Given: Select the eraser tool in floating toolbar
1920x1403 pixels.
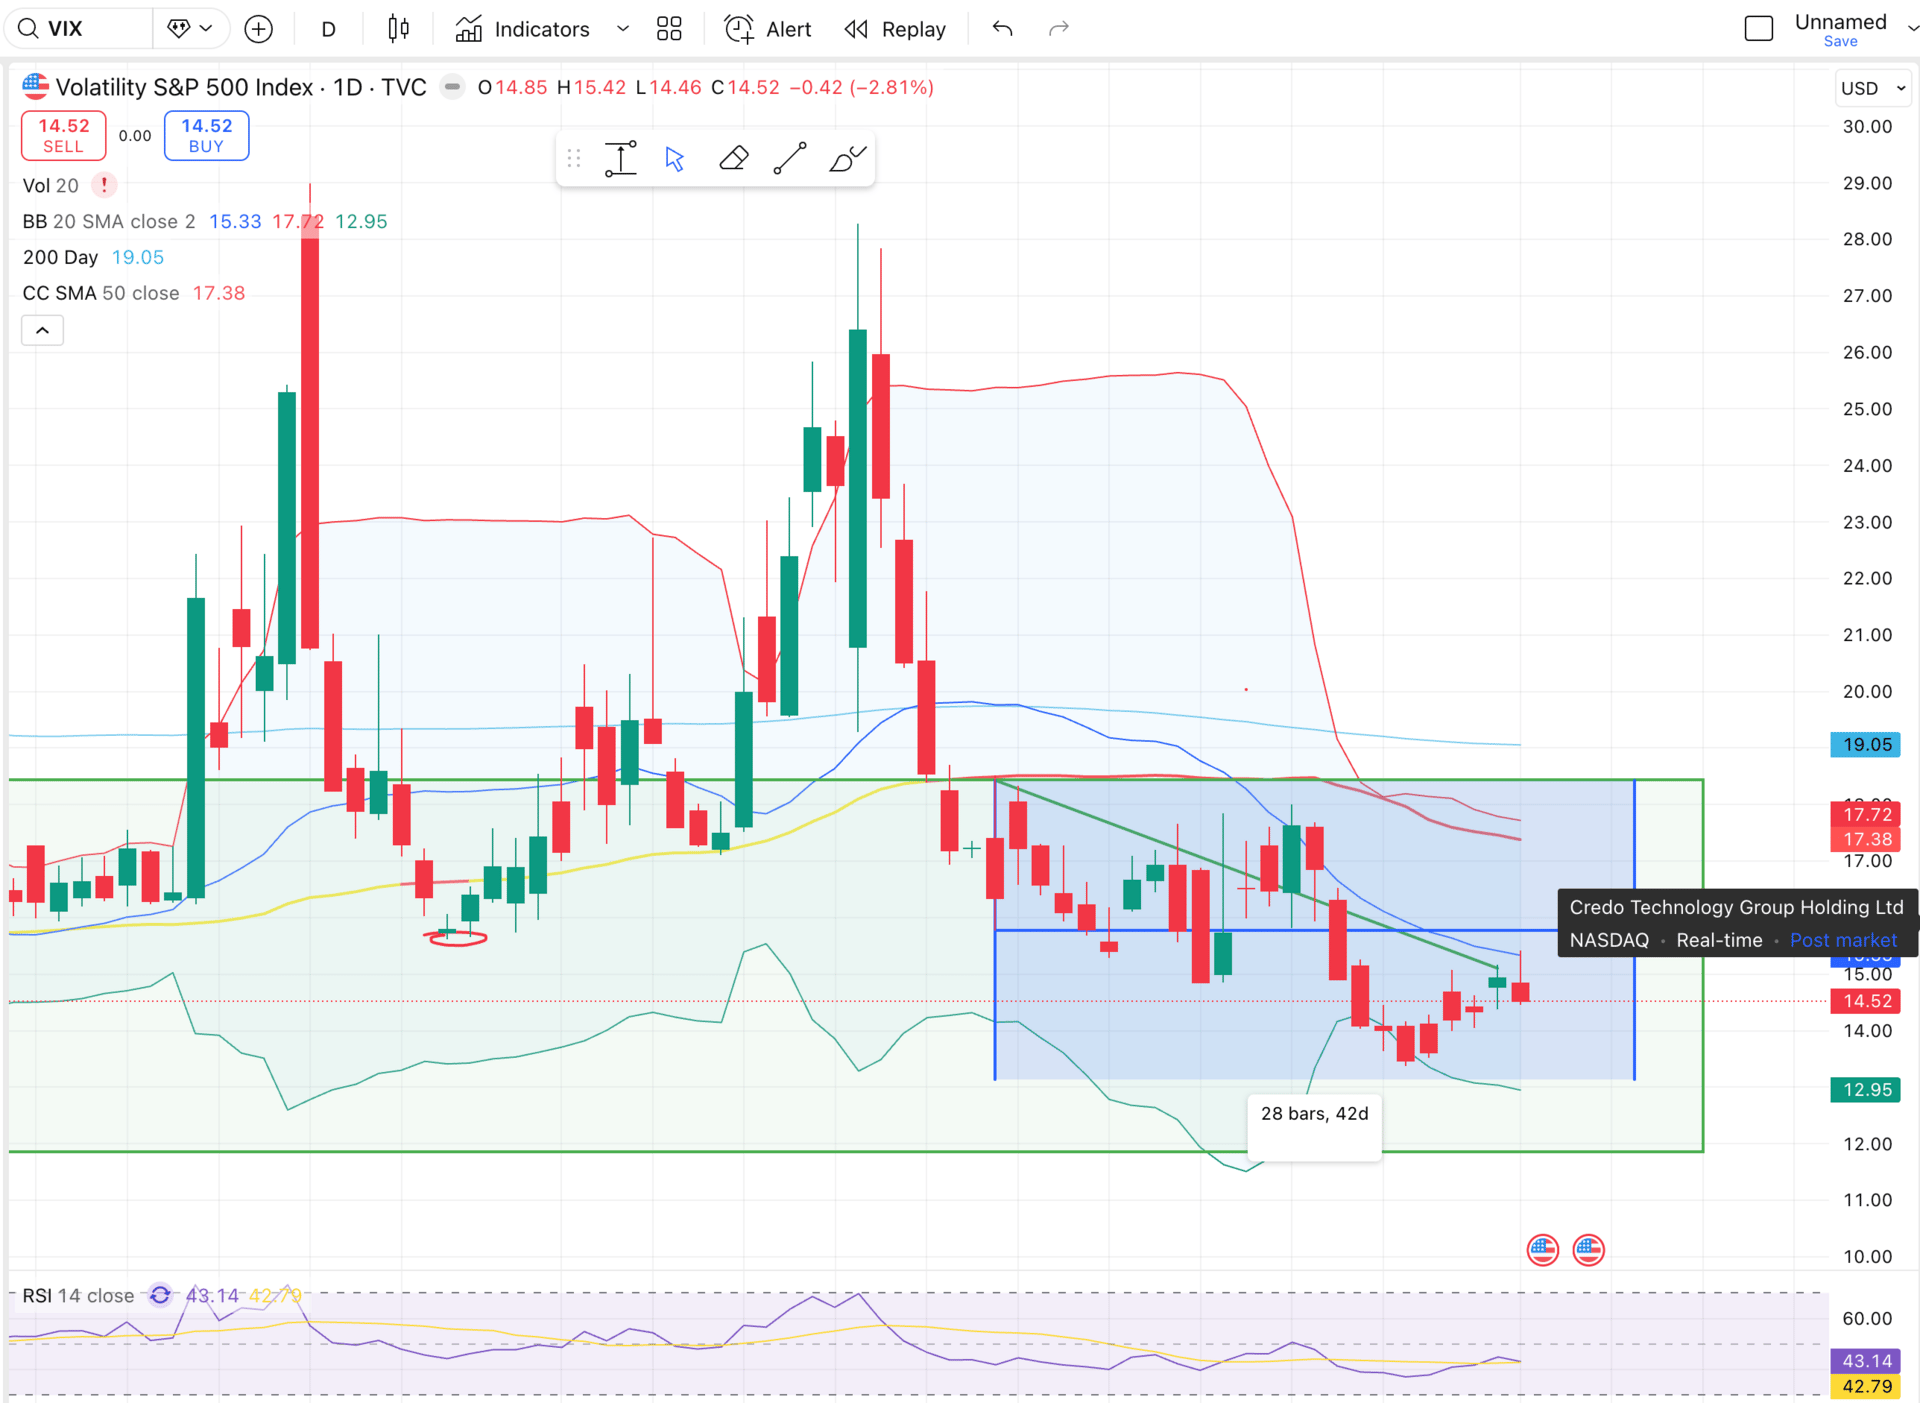Looking at the screenshot, I should point(733,158).
